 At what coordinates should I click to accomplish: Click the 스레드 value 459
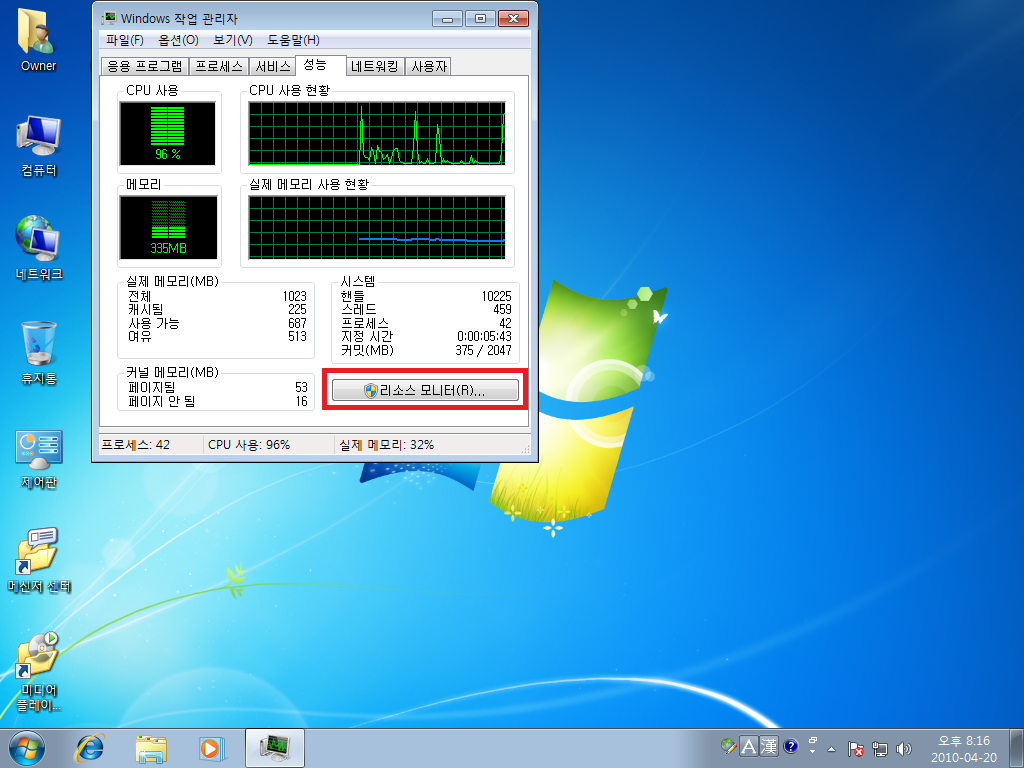pos(502,310)
